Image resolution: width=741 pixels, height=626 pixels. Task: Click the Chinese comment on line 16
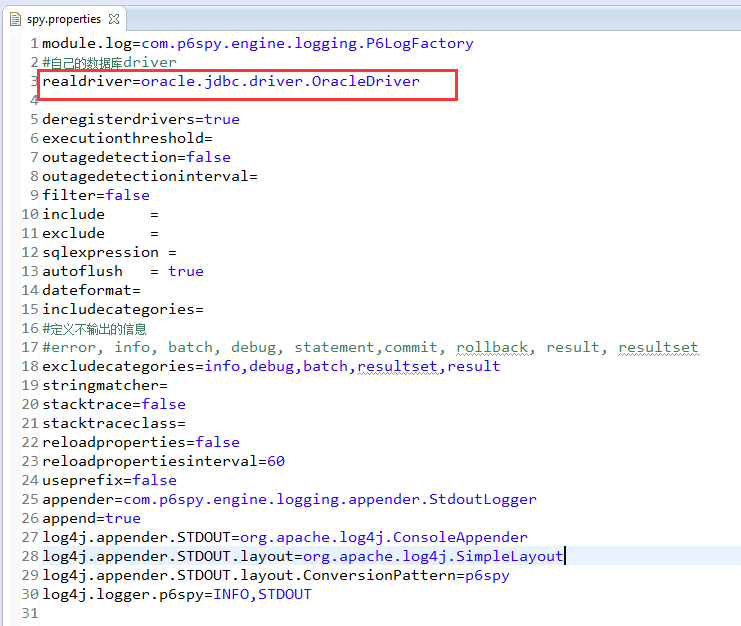click(95, 329)
